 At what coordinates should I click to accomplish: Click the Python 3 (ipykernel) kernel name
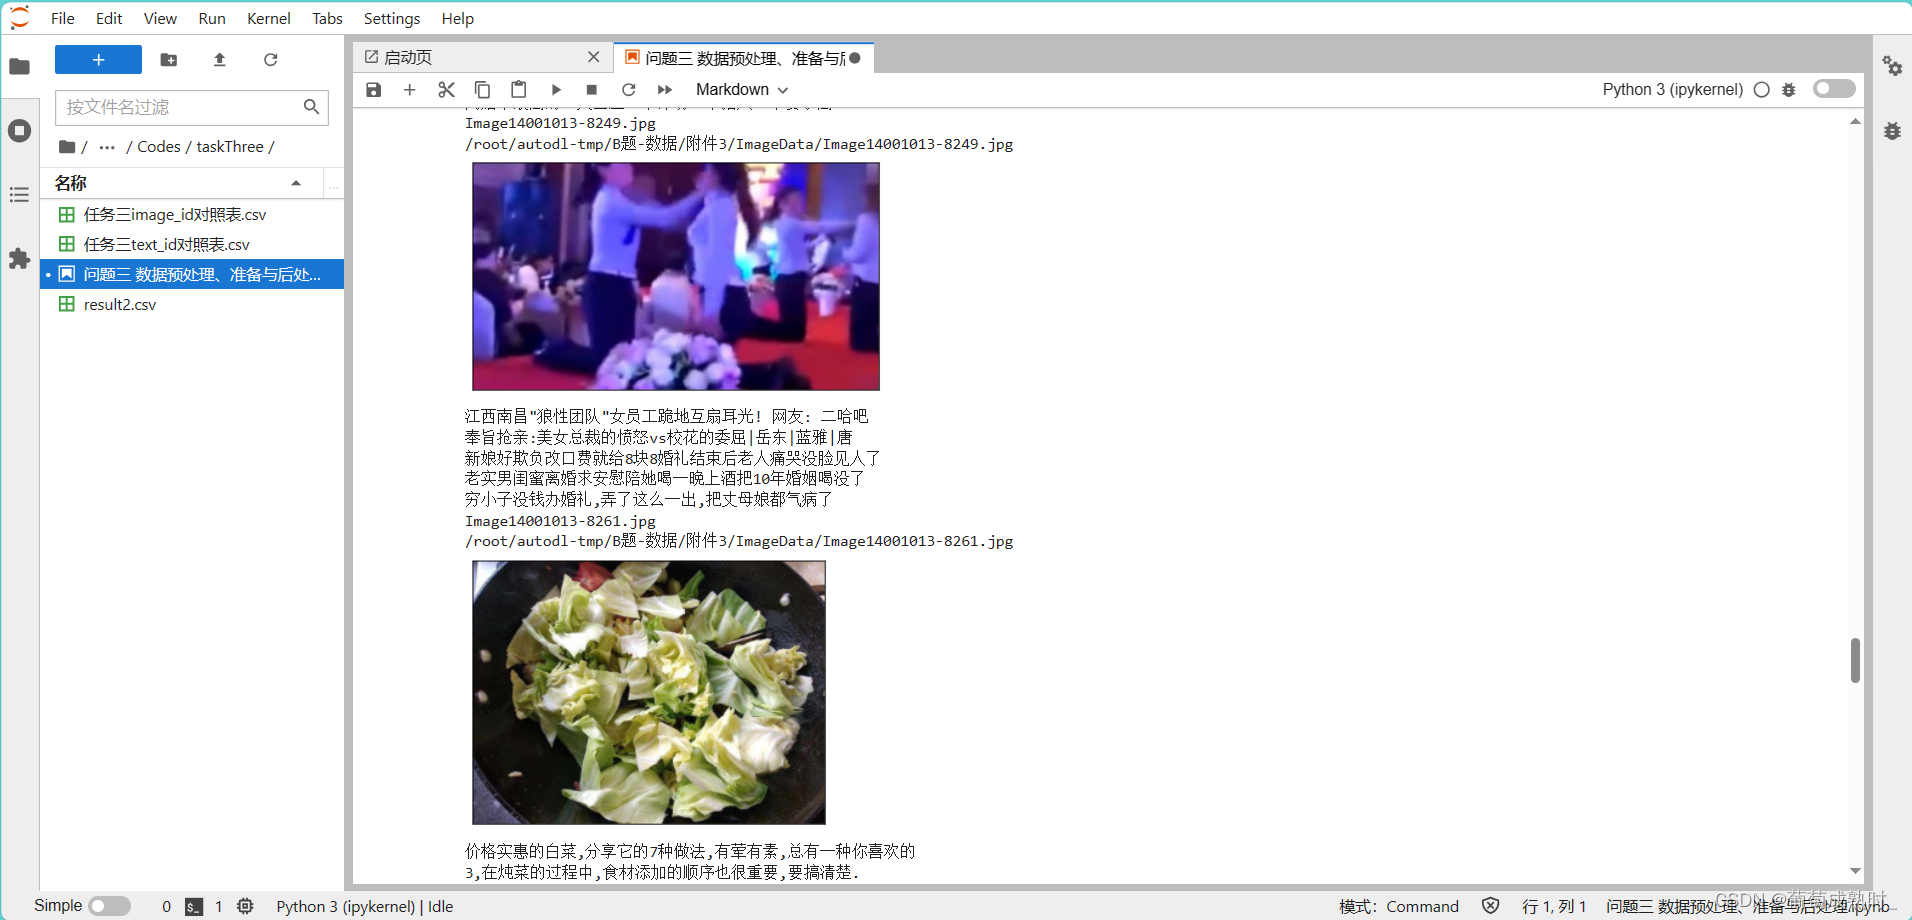pos(1672,90)
